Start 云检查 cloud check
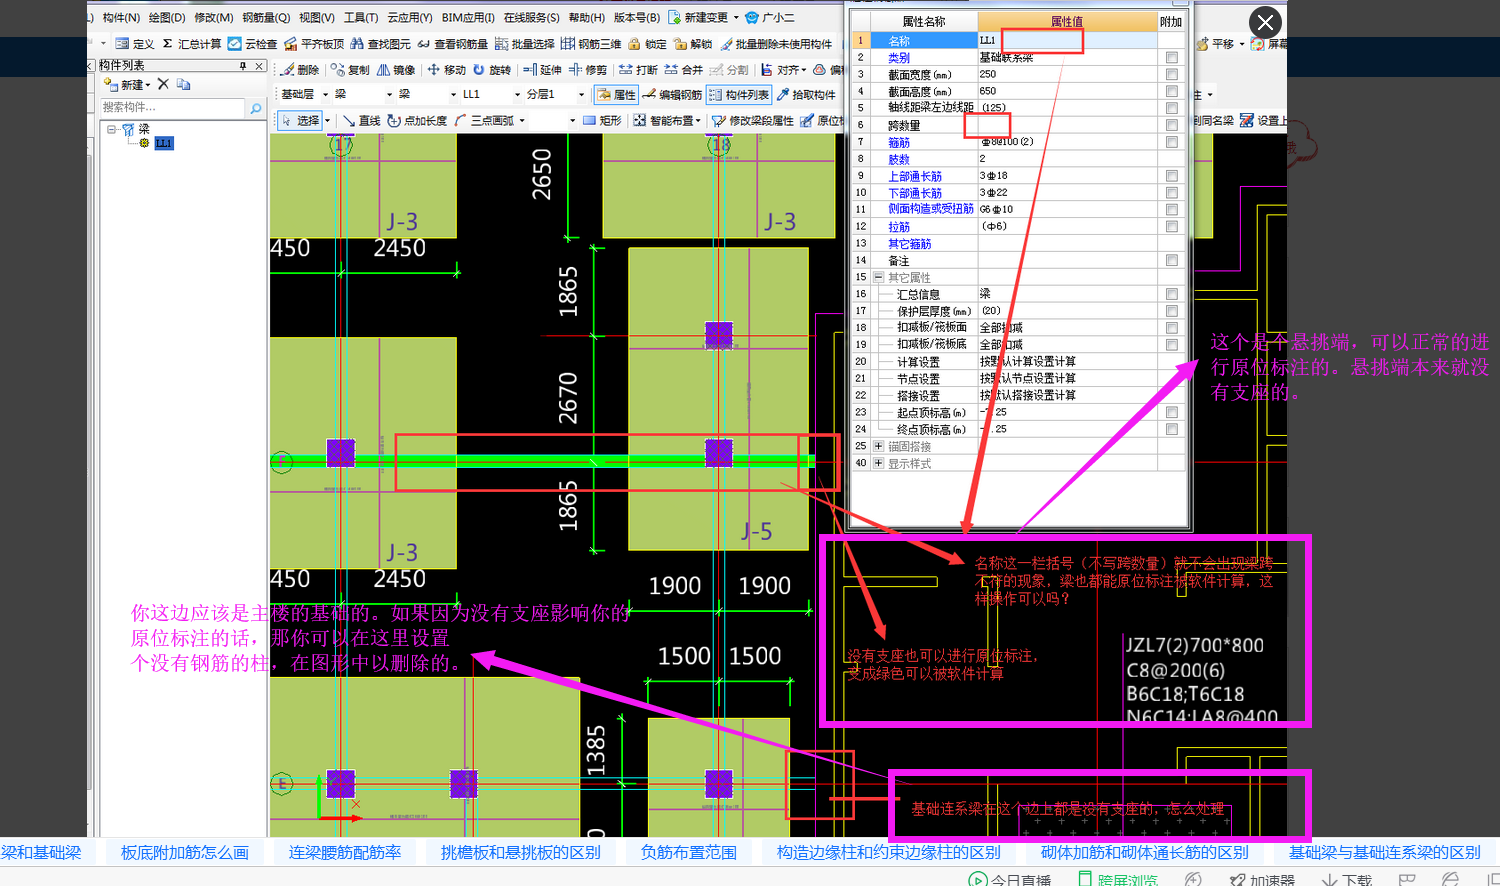Screen dimensions: 1500x886 click(252, 44)
